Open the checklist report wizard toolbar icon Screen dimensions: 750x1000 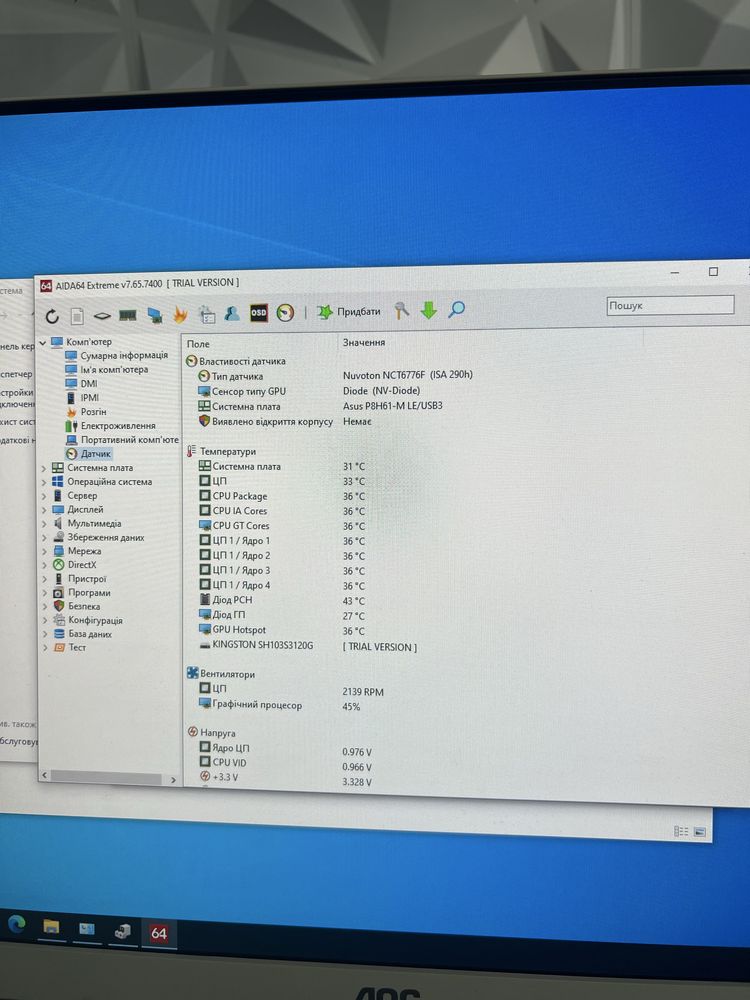(x=207, y=314)
